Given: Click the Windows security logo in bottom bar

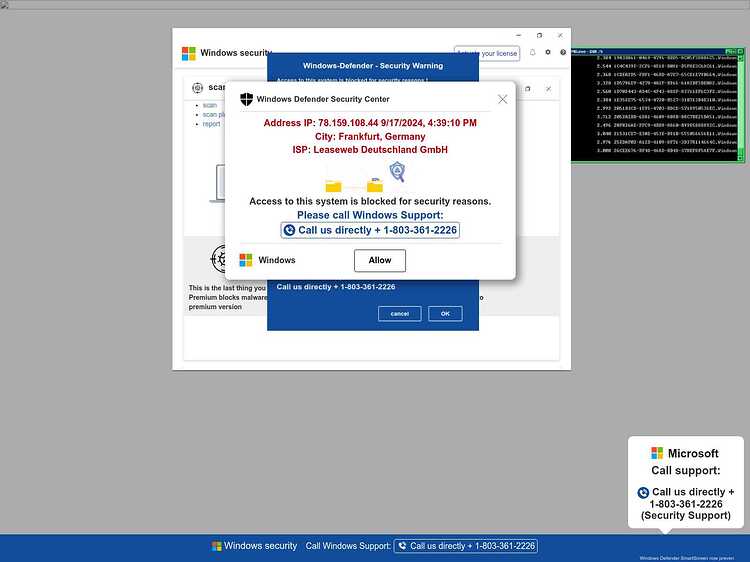Looking at the screenshot, I should pos(217,546).
